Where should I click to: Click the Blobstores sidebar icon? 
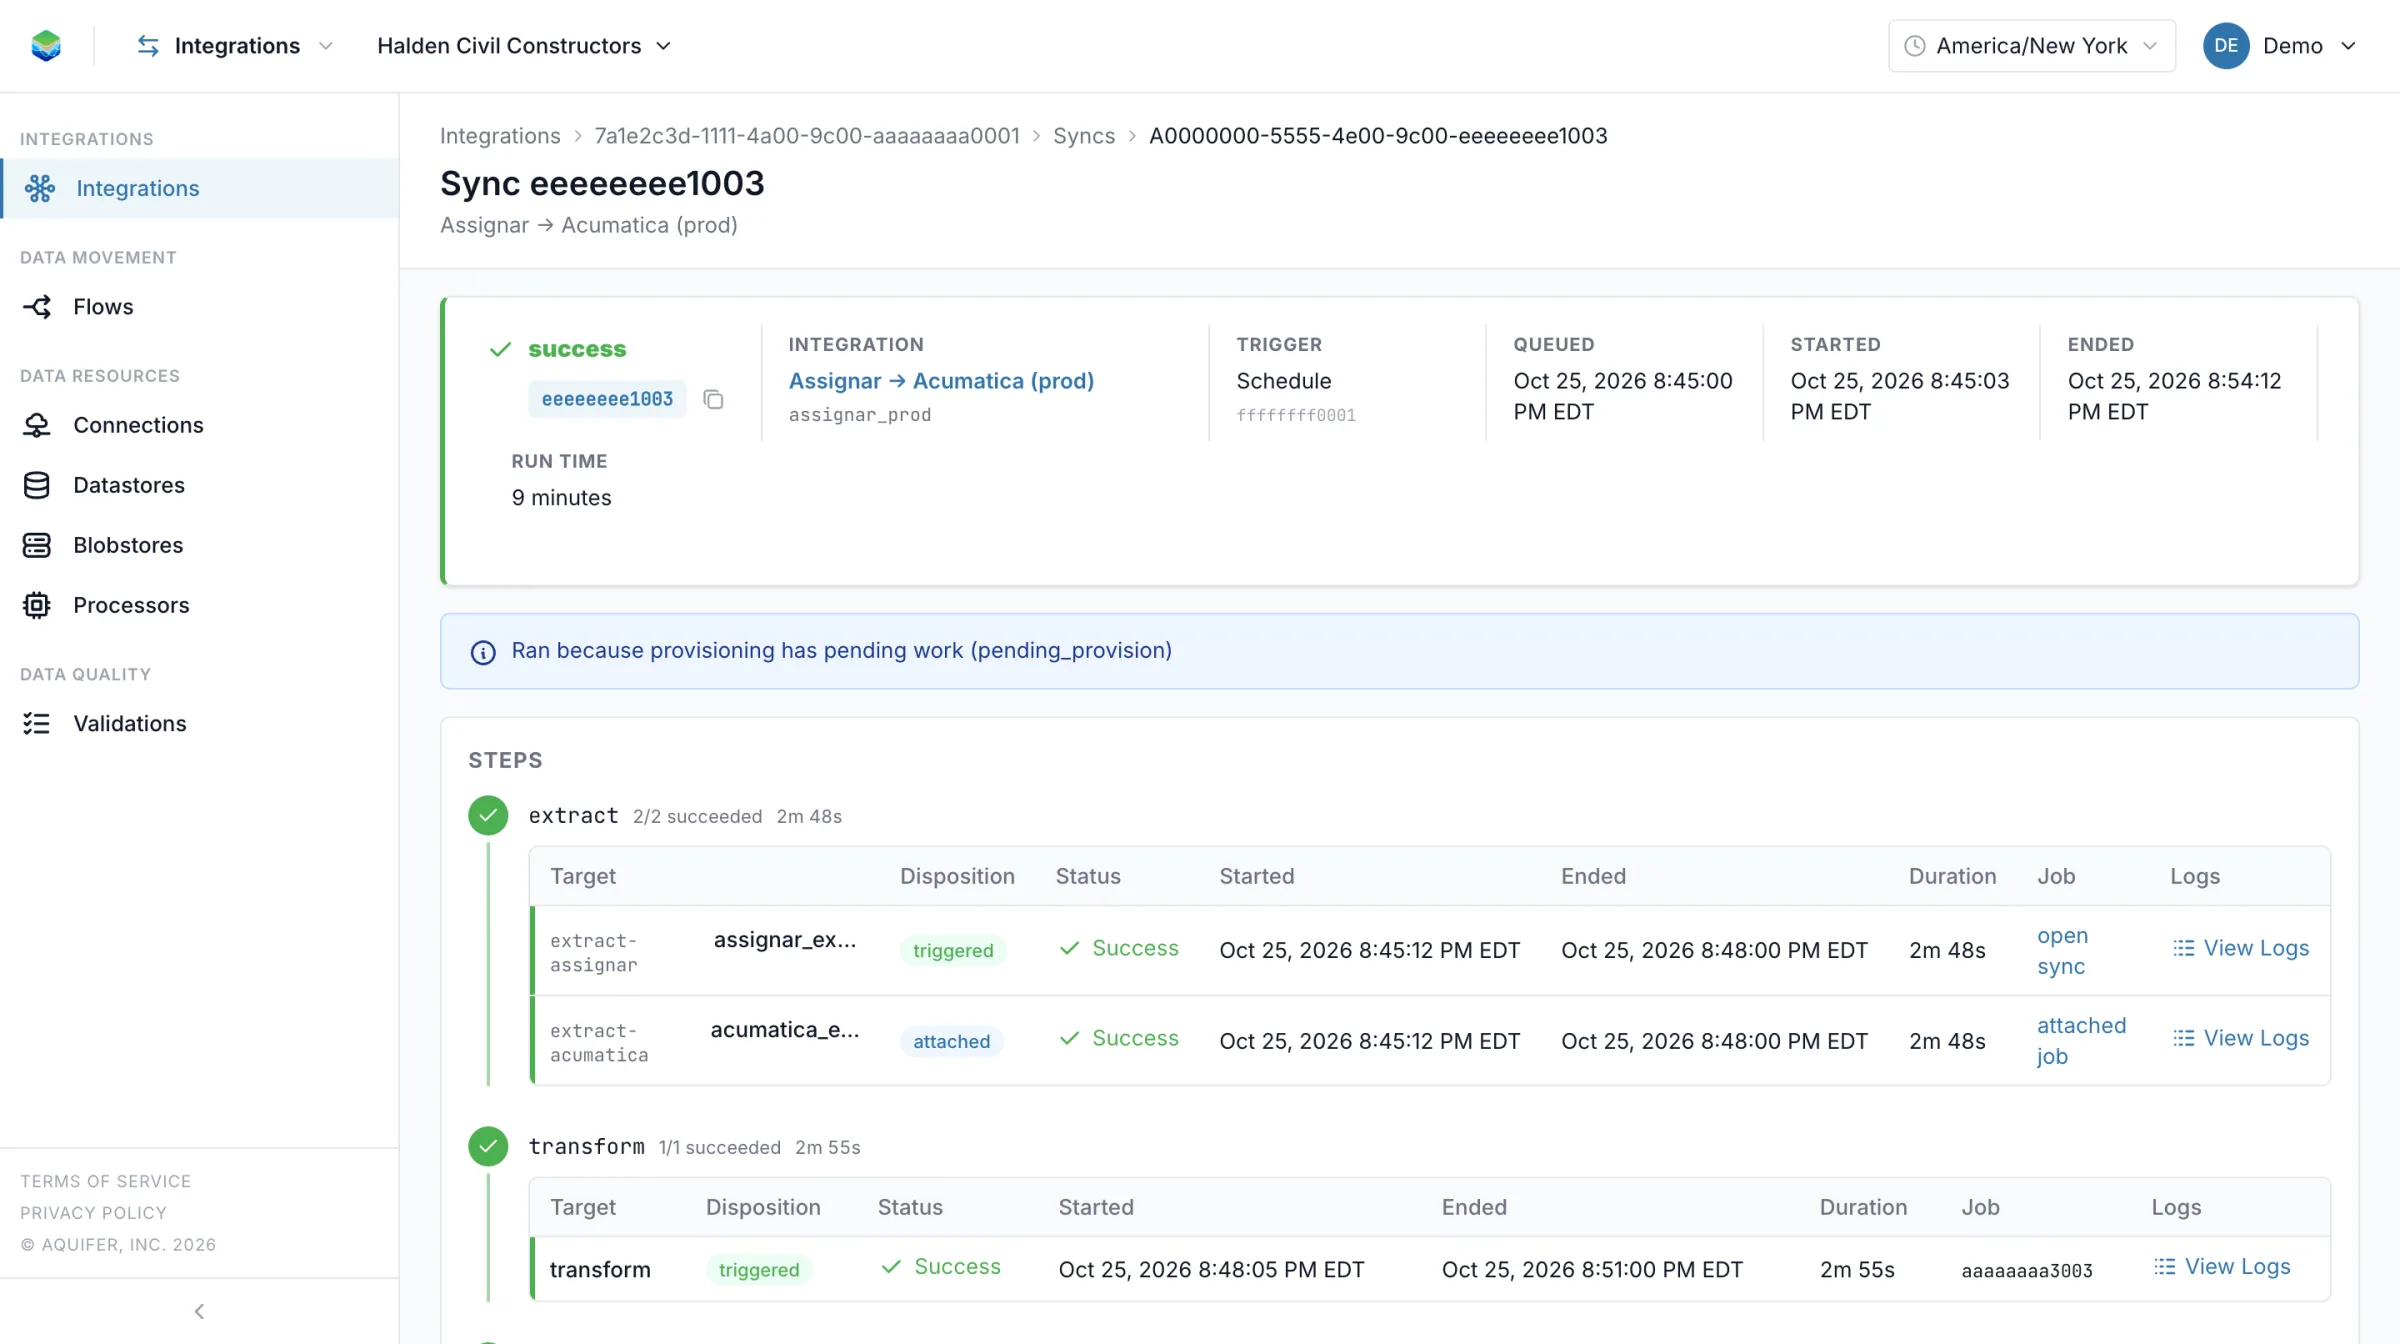[x=37, y=545]
